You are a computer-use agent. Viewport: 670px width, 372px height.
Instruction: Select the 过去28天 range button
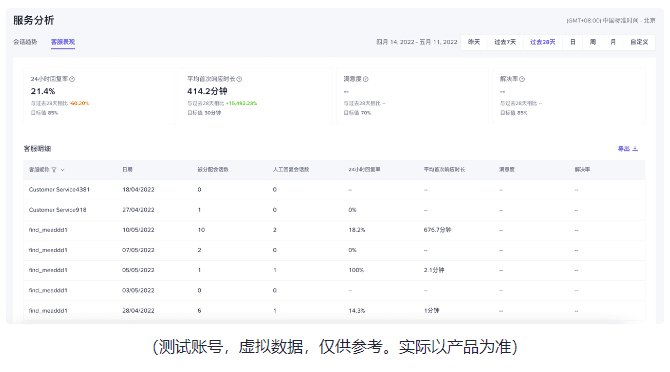[543, 42]
